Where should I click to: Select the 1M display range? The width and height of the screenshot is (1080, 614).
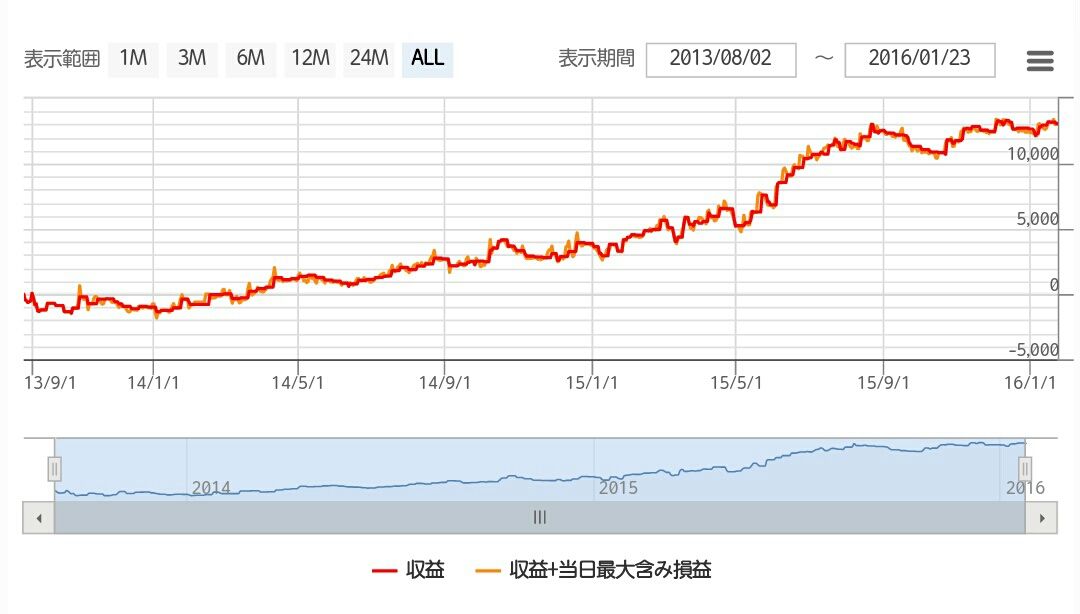coord(133,58)
